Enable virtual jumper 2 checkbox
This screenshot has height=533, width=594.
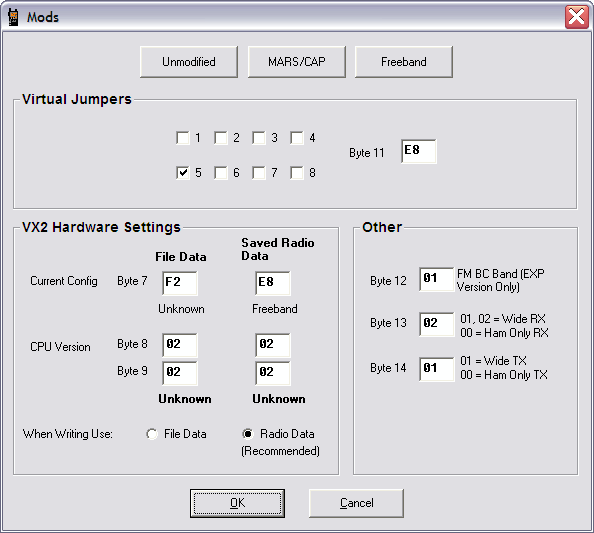[221, 138]
